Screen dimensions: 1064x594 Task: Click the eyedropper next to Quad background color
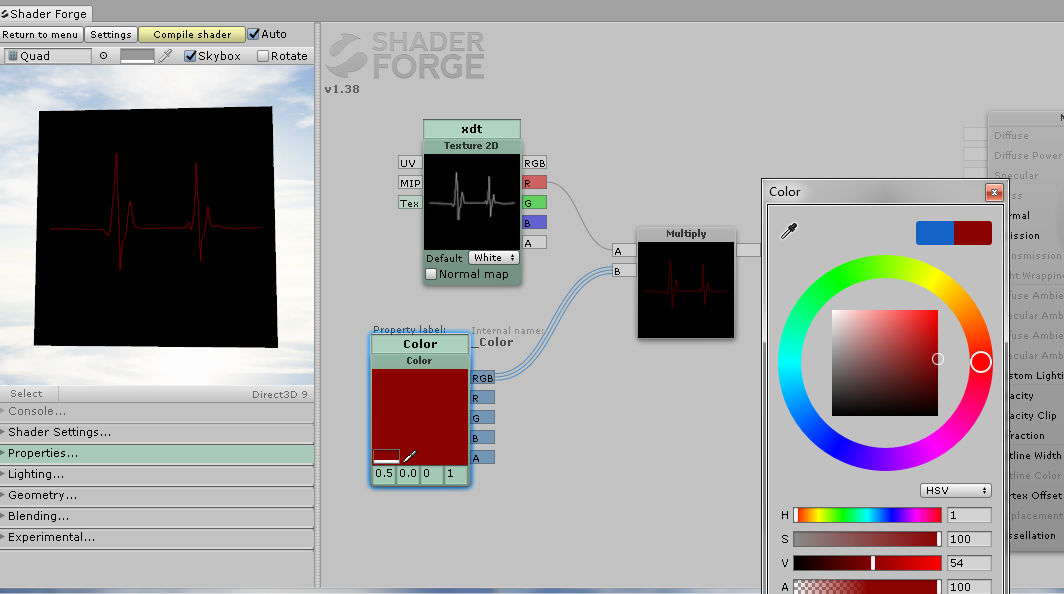coord(165,56)
